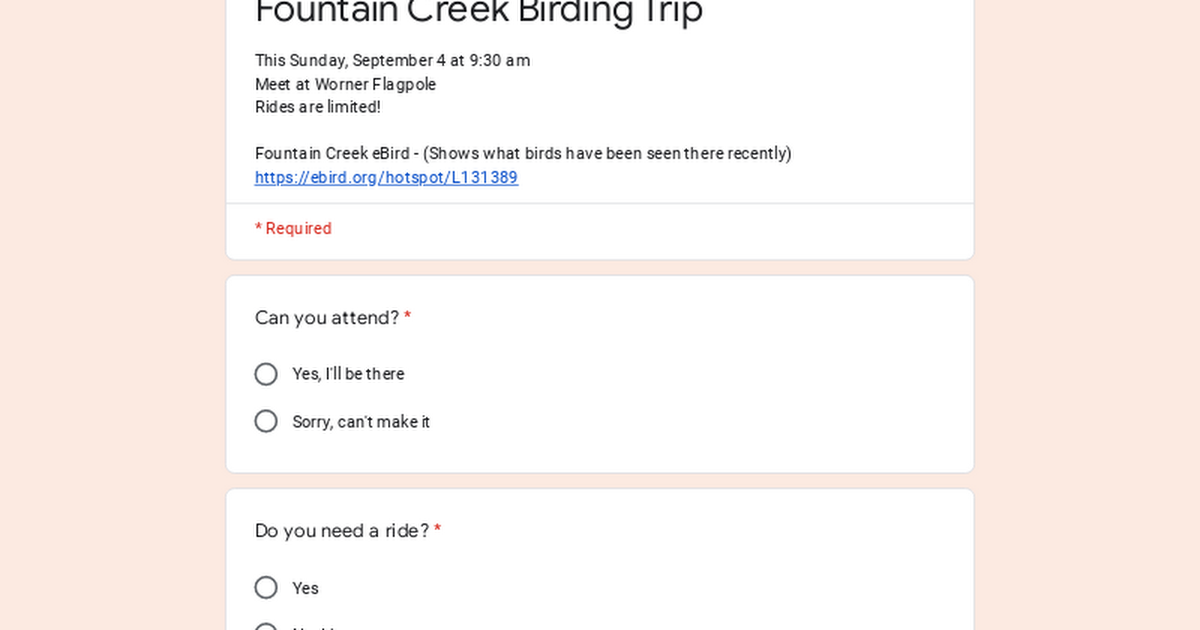Click the "Do you need a ride?" question text
The height and width of the screenshot is (630, 1200).
342,531
